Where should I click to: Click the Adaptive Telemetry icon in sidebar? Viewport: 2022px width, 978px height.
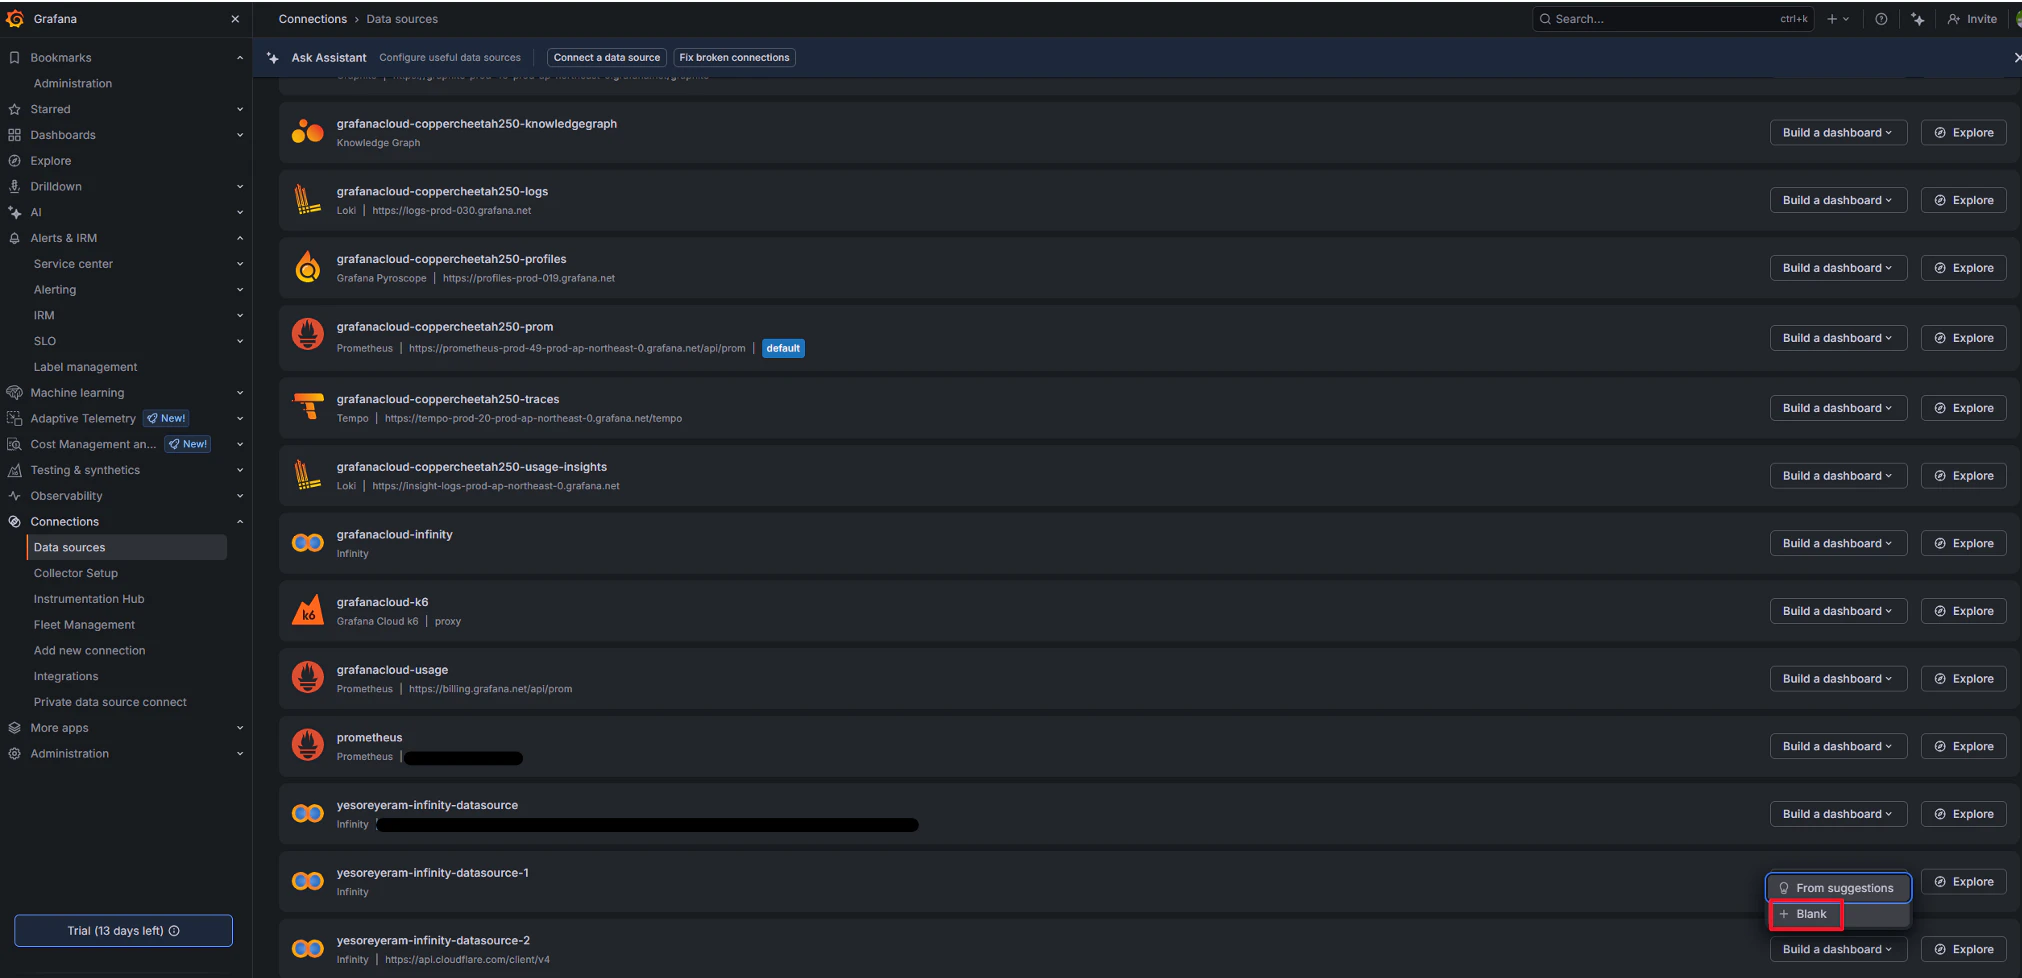click(x=14, y=419)
